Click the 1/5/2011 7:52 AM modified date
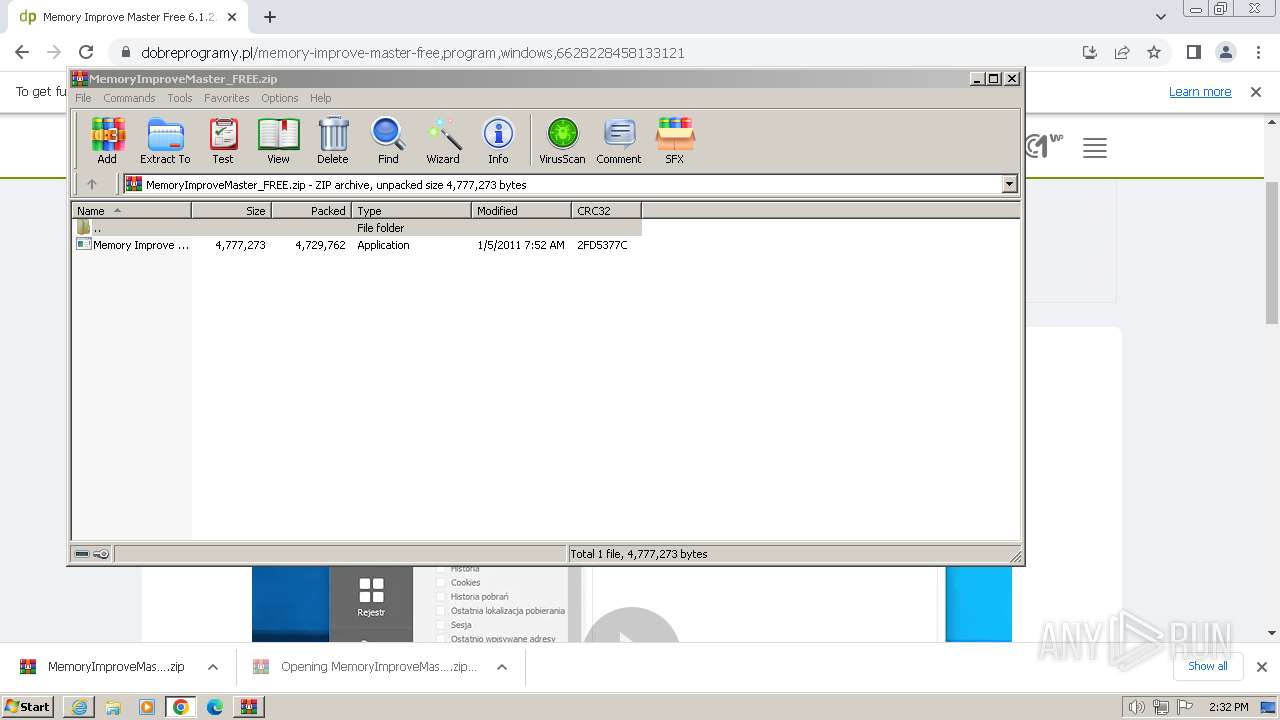 click(520, 245)
